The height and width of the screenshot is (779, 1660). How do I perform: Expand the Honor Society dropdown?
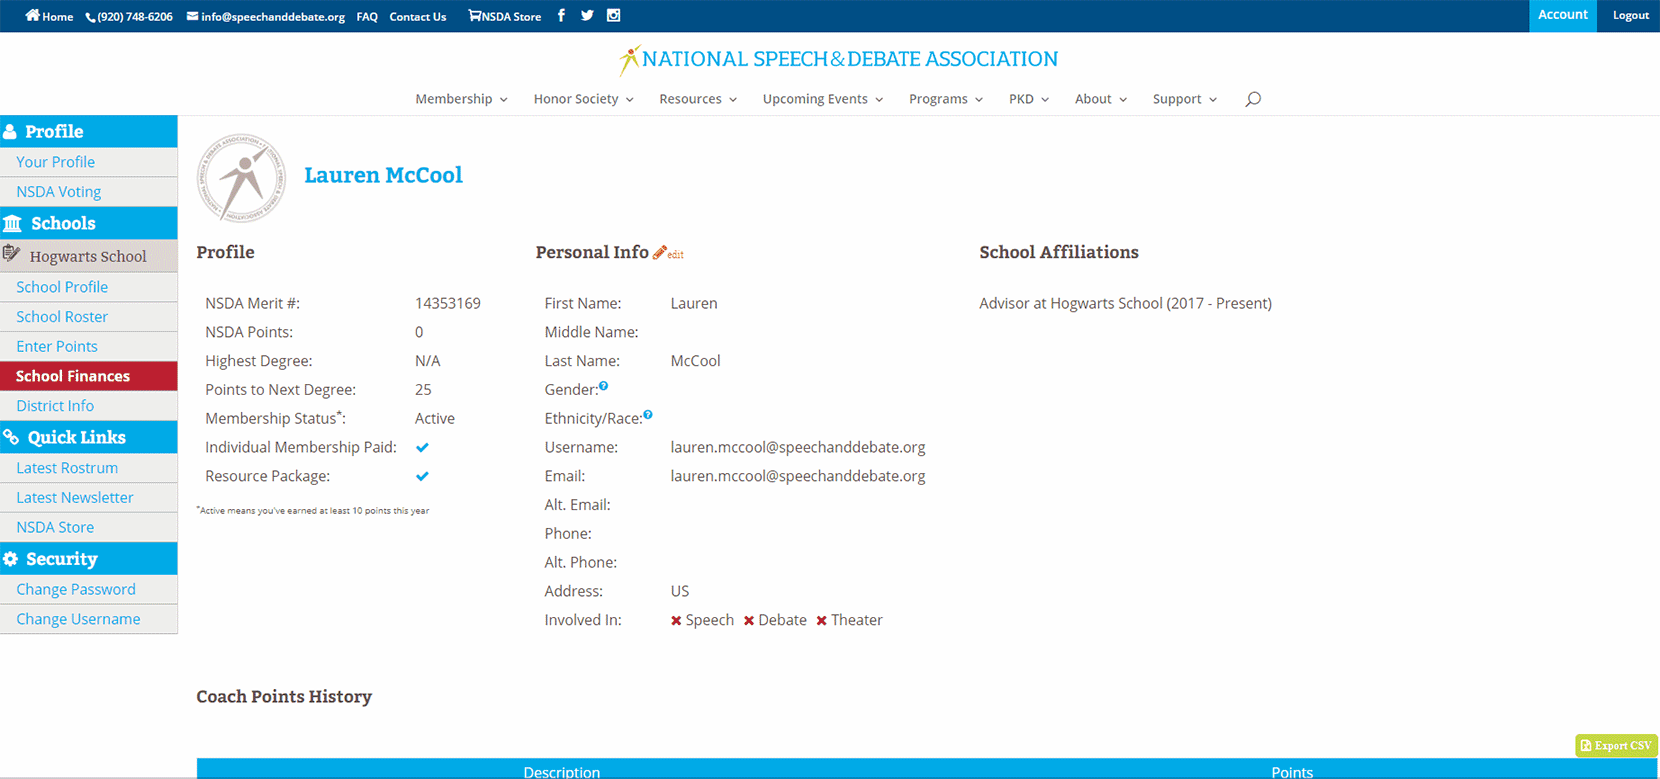coord(583,99)
